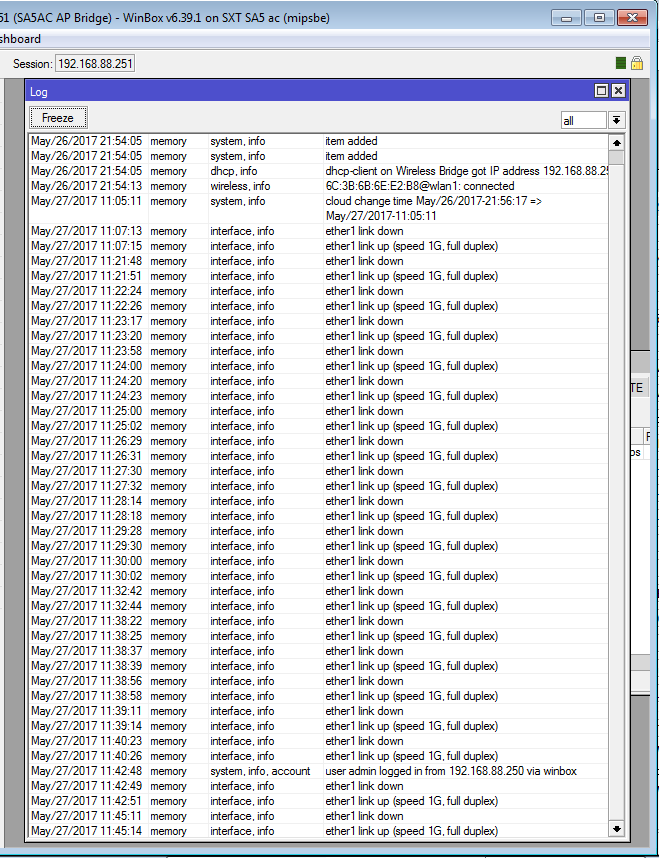Minimize the WinBox window
659x858 pixels.
point(566,18)
